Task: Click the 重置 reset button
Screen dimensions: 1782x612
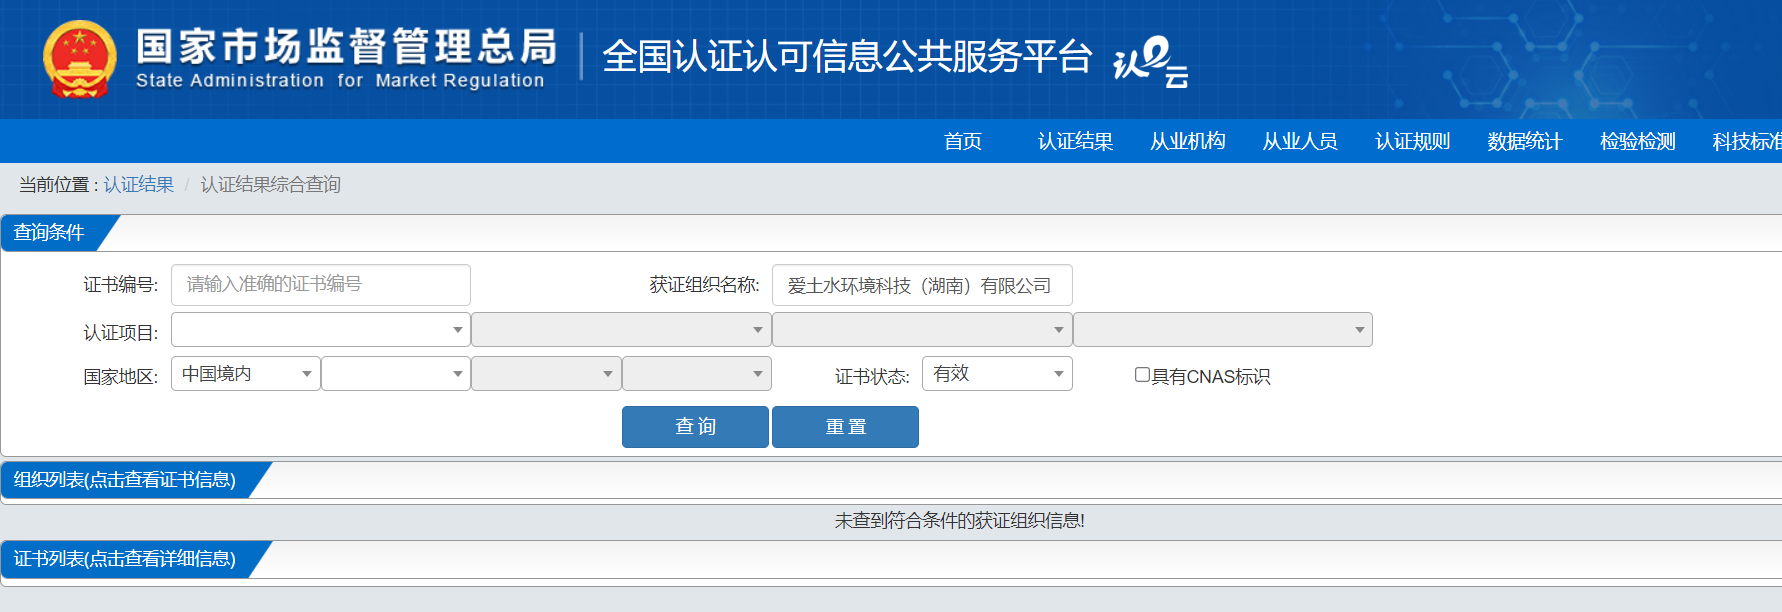Action: click(845, 427)
